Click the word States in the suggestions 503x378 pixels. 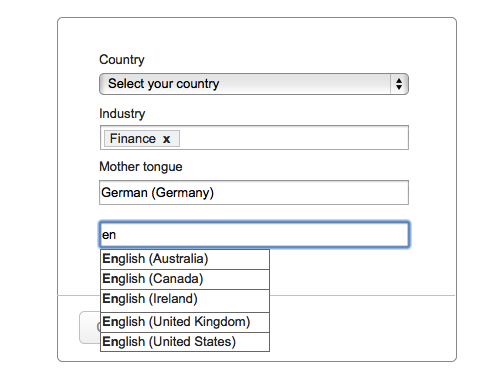click(215, 342)
